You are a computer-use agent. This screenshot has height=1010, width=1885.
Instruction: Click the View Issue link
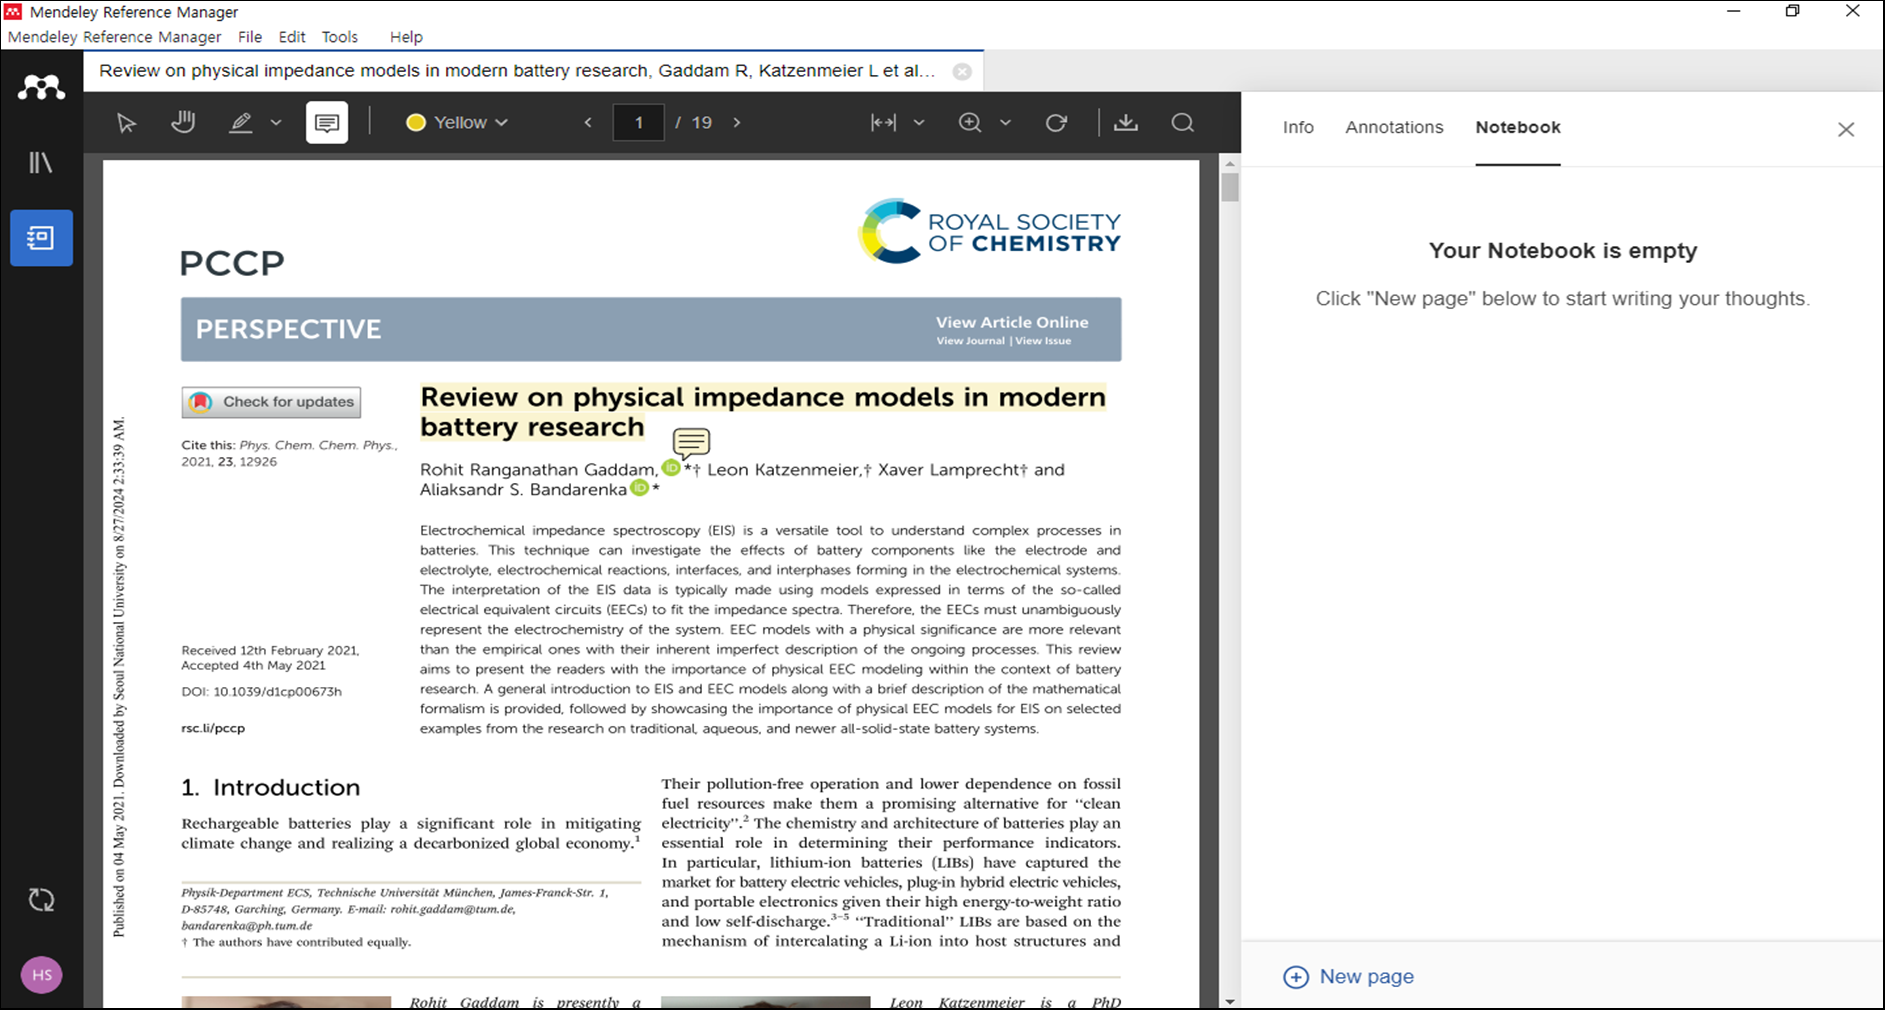click(x=1043, y=341)
